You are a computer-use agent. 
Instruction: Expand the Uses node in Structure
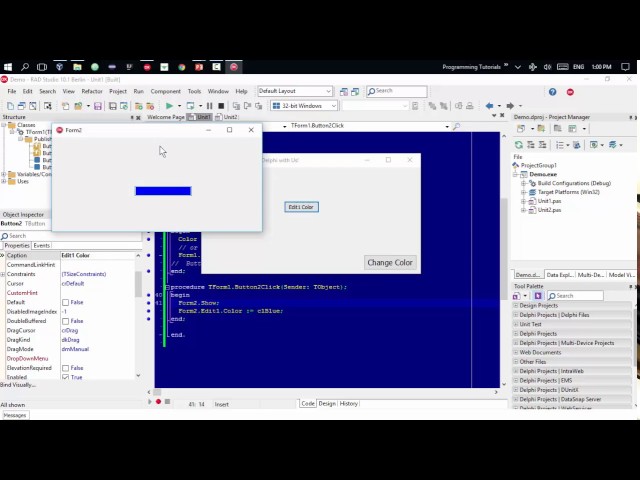click(4, 182)
